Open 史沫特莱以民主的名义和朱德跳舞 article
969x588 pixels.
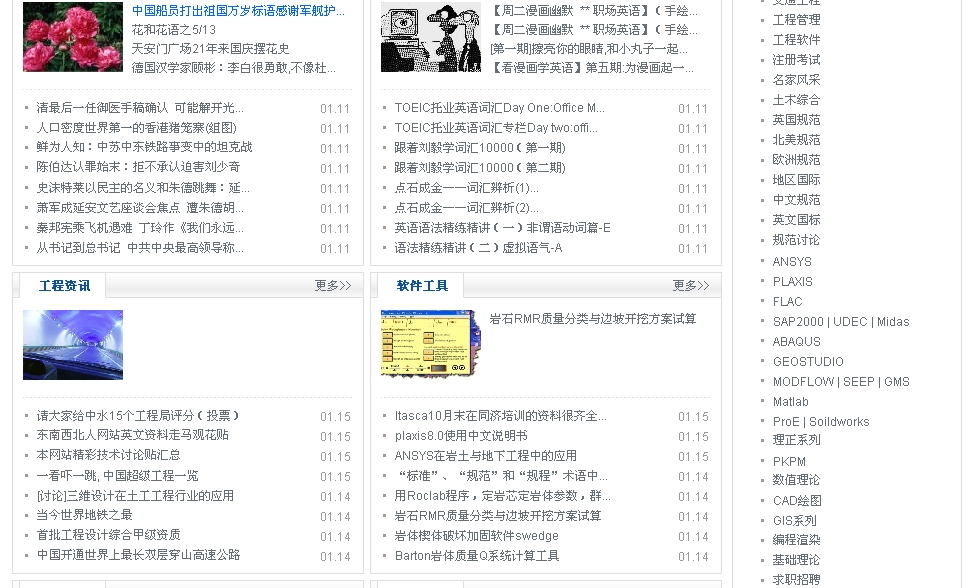pyautogui.click(x=143, y=188)
